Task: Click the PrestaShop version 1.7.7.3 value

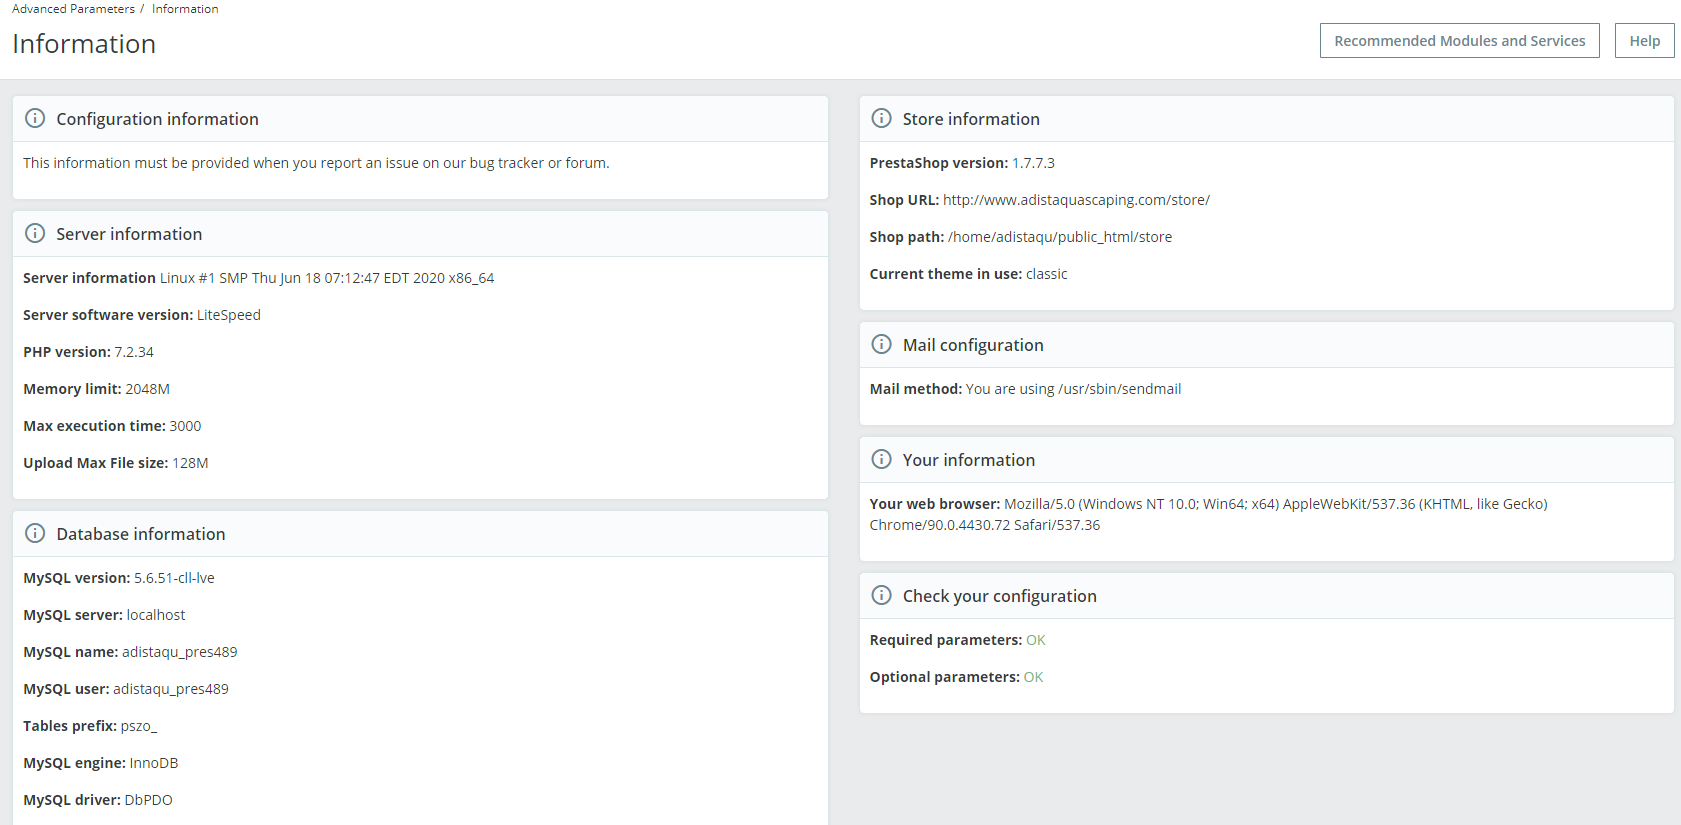Action: (x=1033, y=163)
